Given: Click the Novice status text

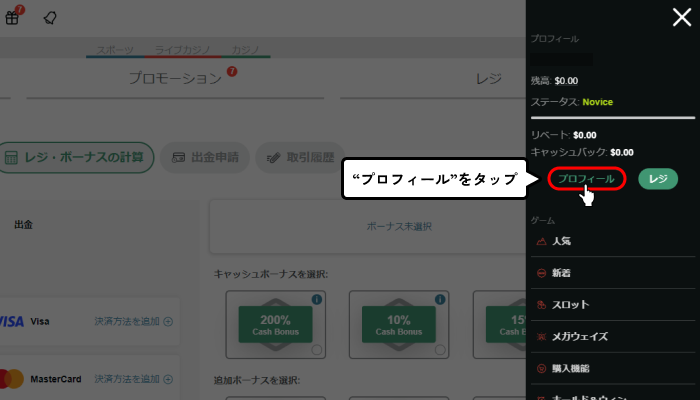Looking at the screenshot, I should point(597,102).
